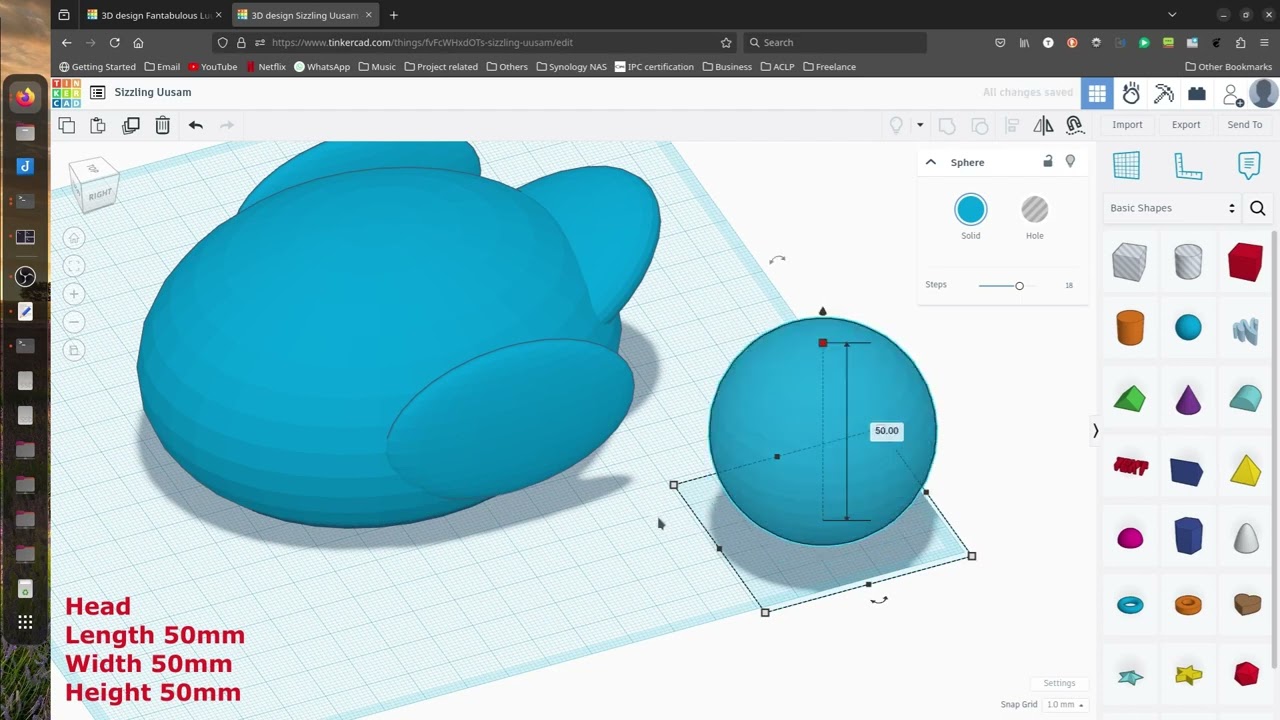Open the user profile avatar

coord(1263,93)
